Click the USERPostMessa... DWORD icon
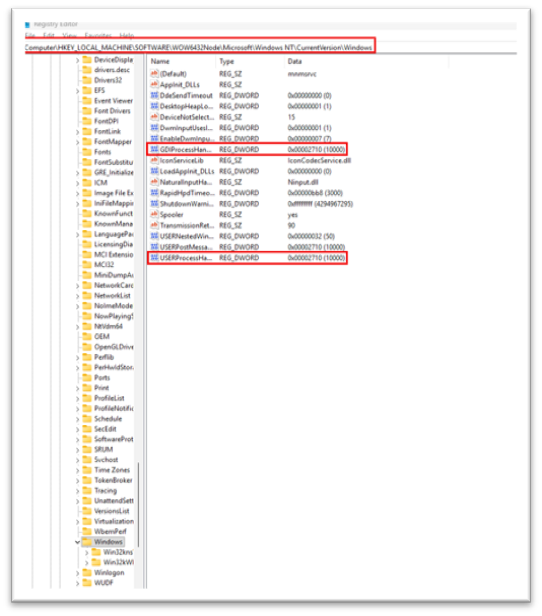542x616 pixels. (x=154, y=247)
